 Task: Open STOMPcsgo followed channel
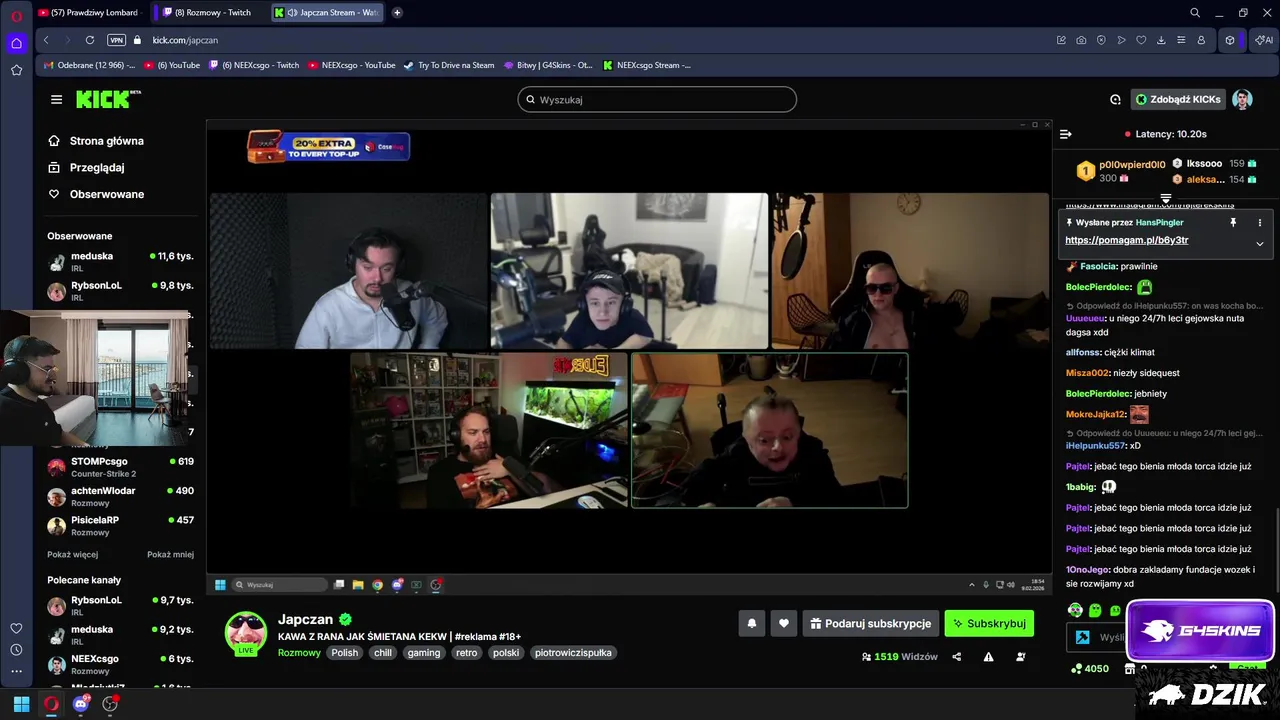tap(120, 467)
